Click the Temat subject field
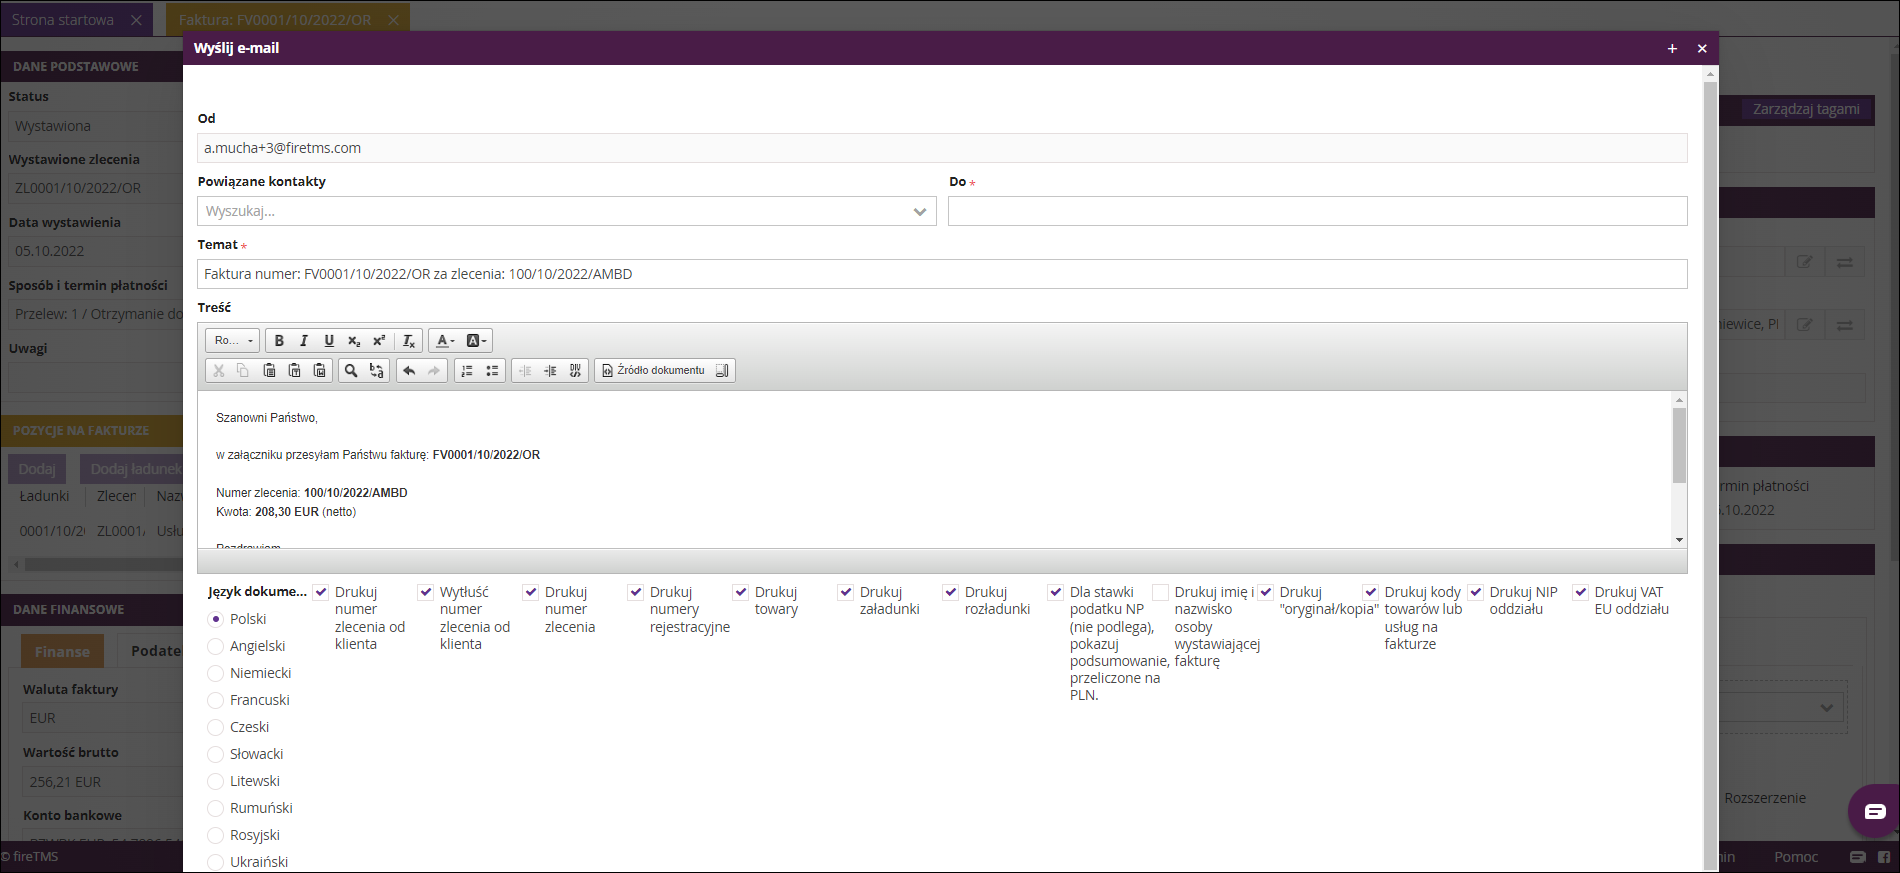 pyautogui.click(x=942, y=274)
